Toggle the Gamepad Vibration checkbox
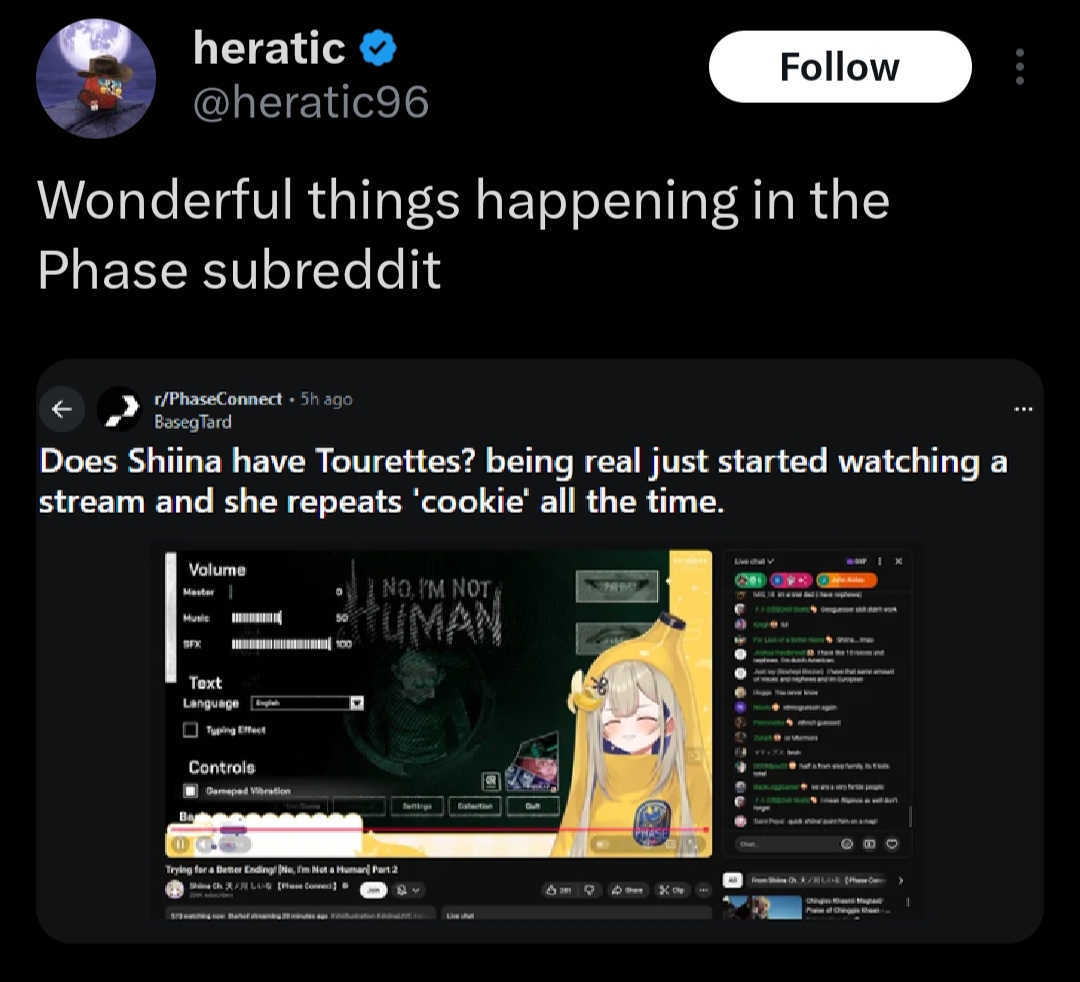This screenshot has height=982, width=1080. tap(191, 790)
